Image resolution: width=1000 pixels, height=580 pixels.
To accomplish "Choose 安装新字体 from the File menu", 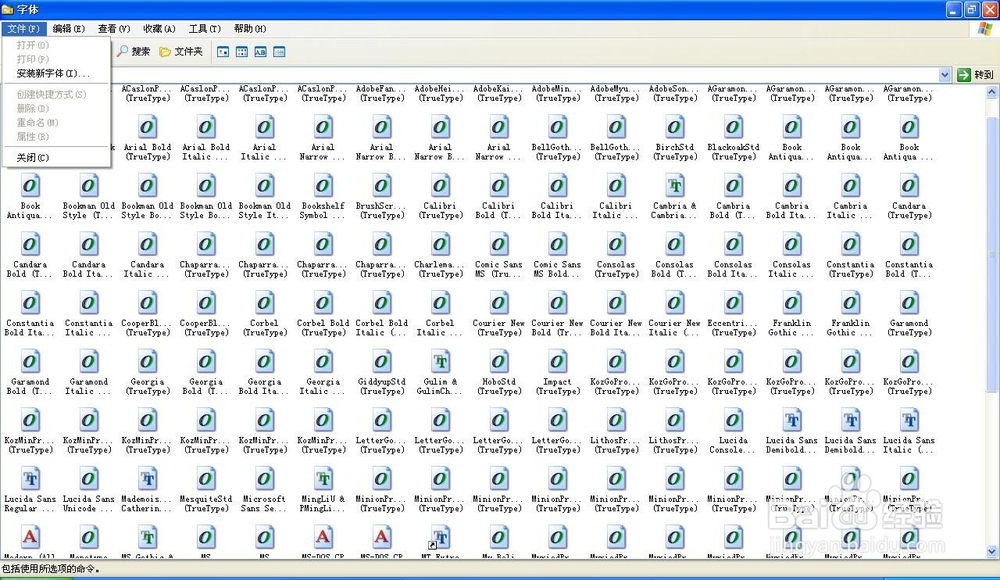I will coord(52,73).
